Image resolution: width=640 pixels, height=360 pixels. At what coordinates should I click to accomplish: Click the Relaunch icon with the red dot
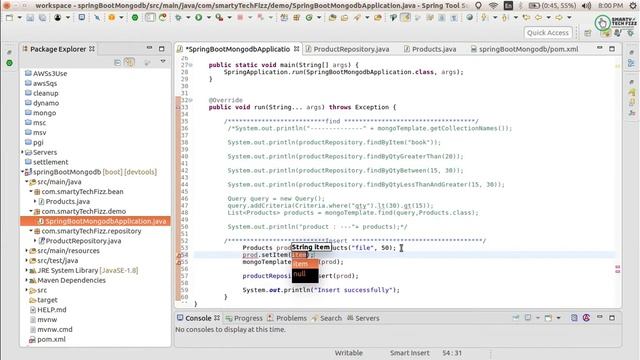coord(163,18)
